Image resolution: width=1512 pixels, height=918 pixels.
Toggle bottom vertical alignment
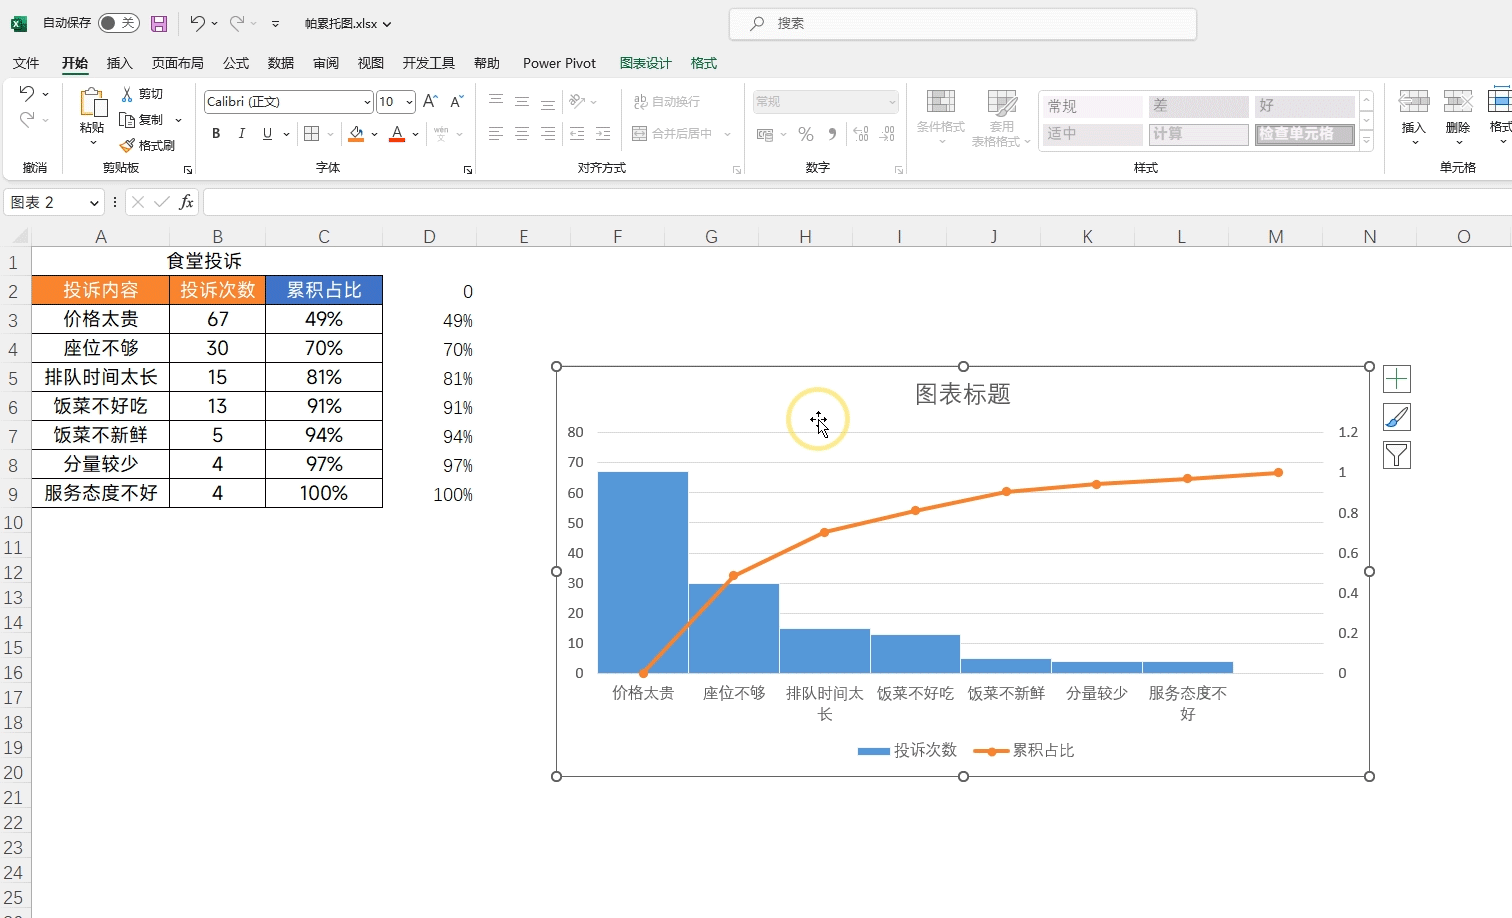tap(548, 102)
